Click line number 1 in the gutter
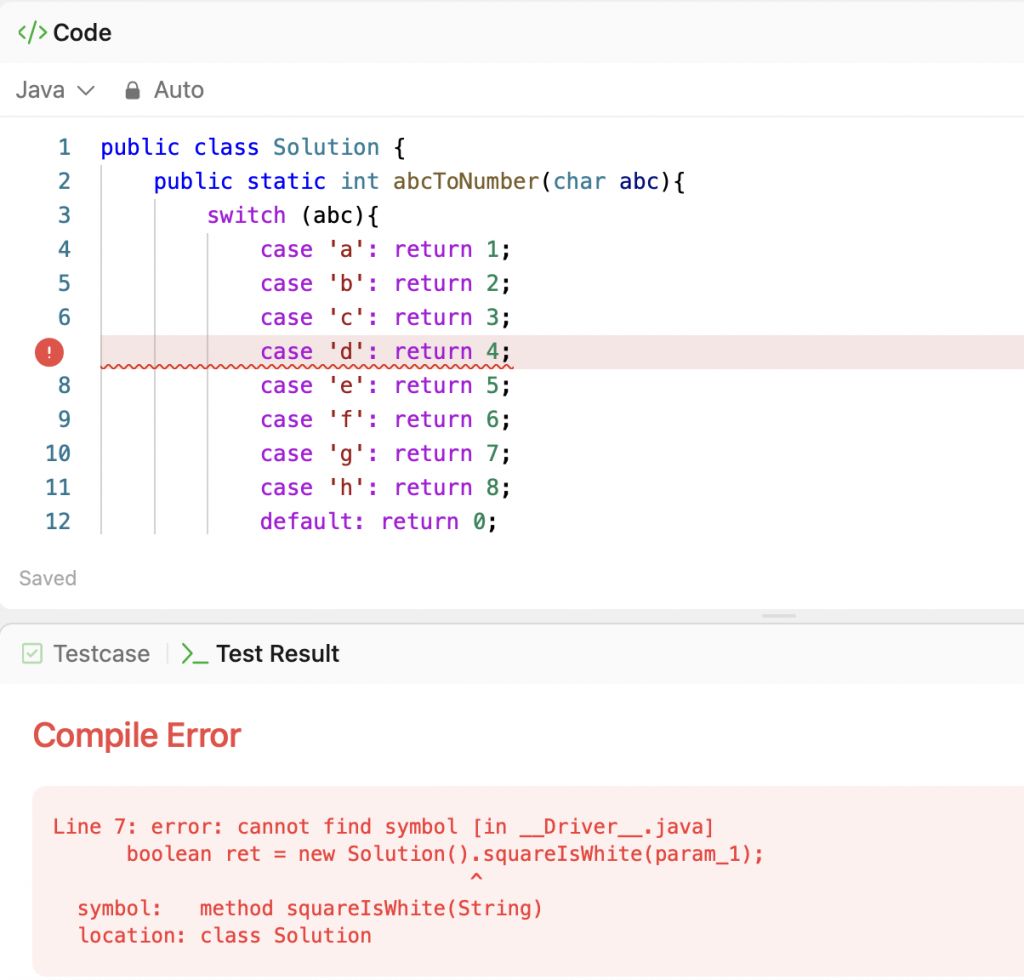Image resolution: width=1024 pixels, height=980 pixels. (x=64, y=148)
